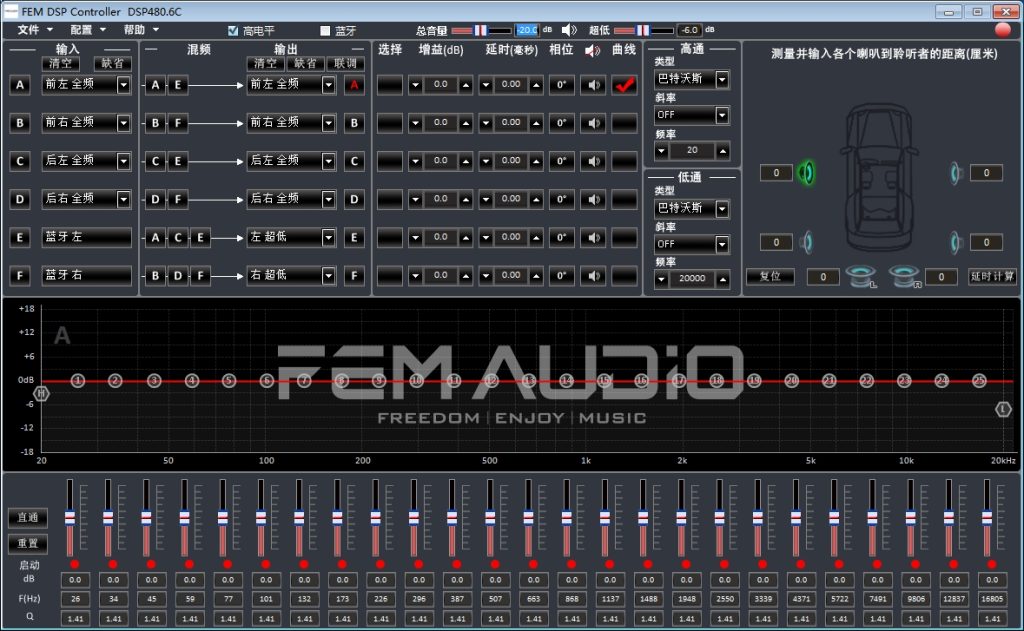This screenshot has height=631, width=1024.
Task: Toggle red enable dot for 26 Hz band
Action: [x=75, y=564]
